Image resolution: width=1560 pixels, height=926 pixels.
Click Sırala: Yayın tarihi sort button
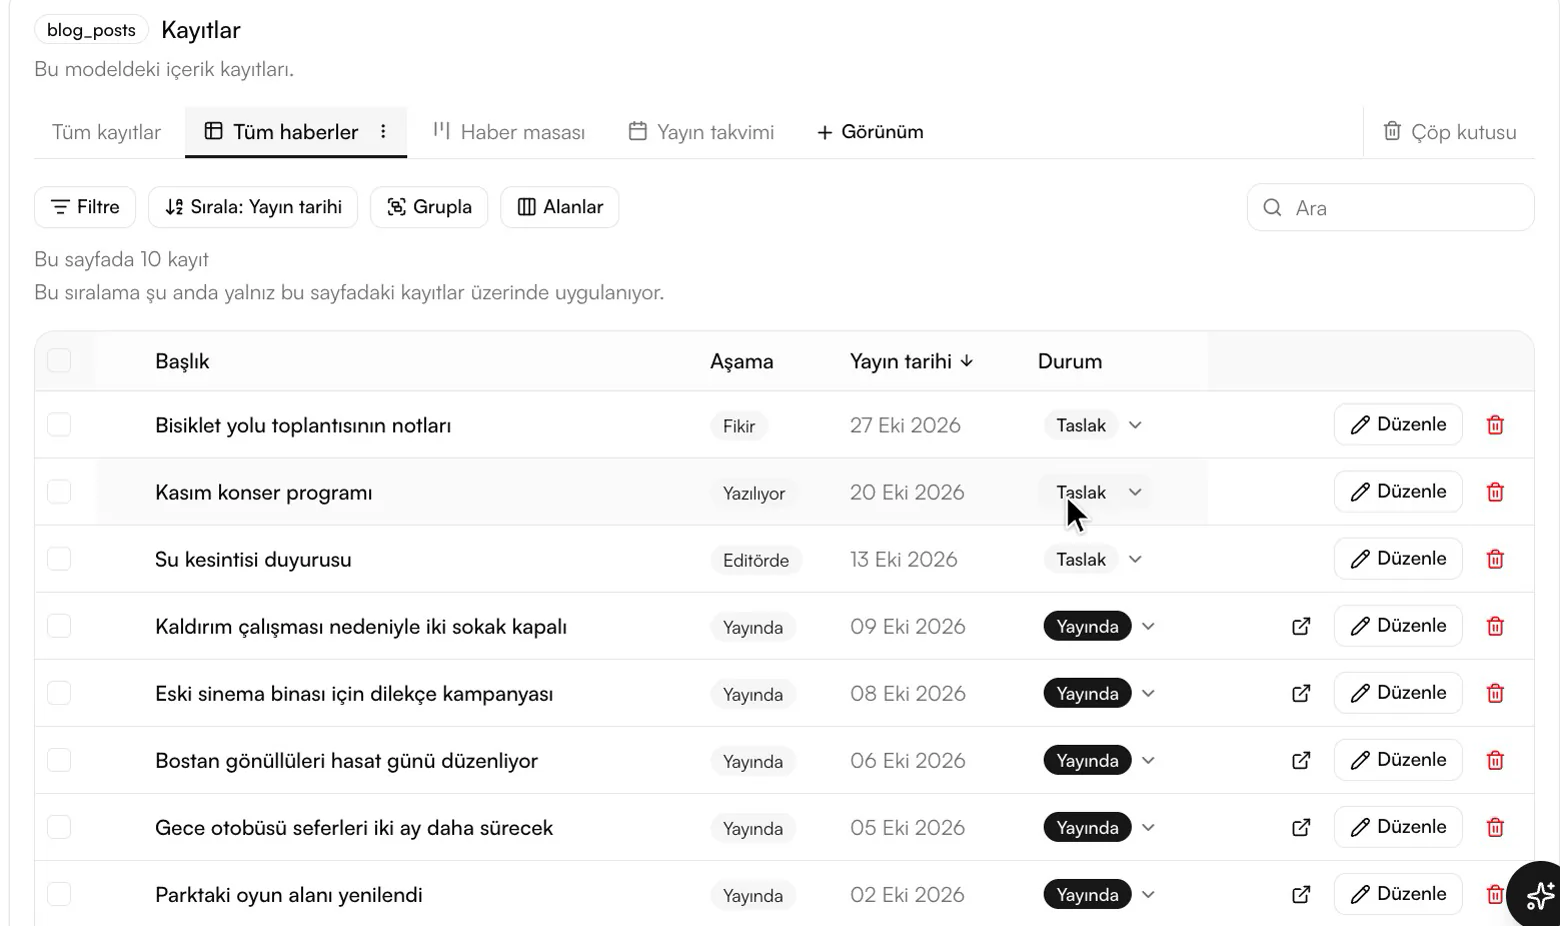click(x=253, y=207)
